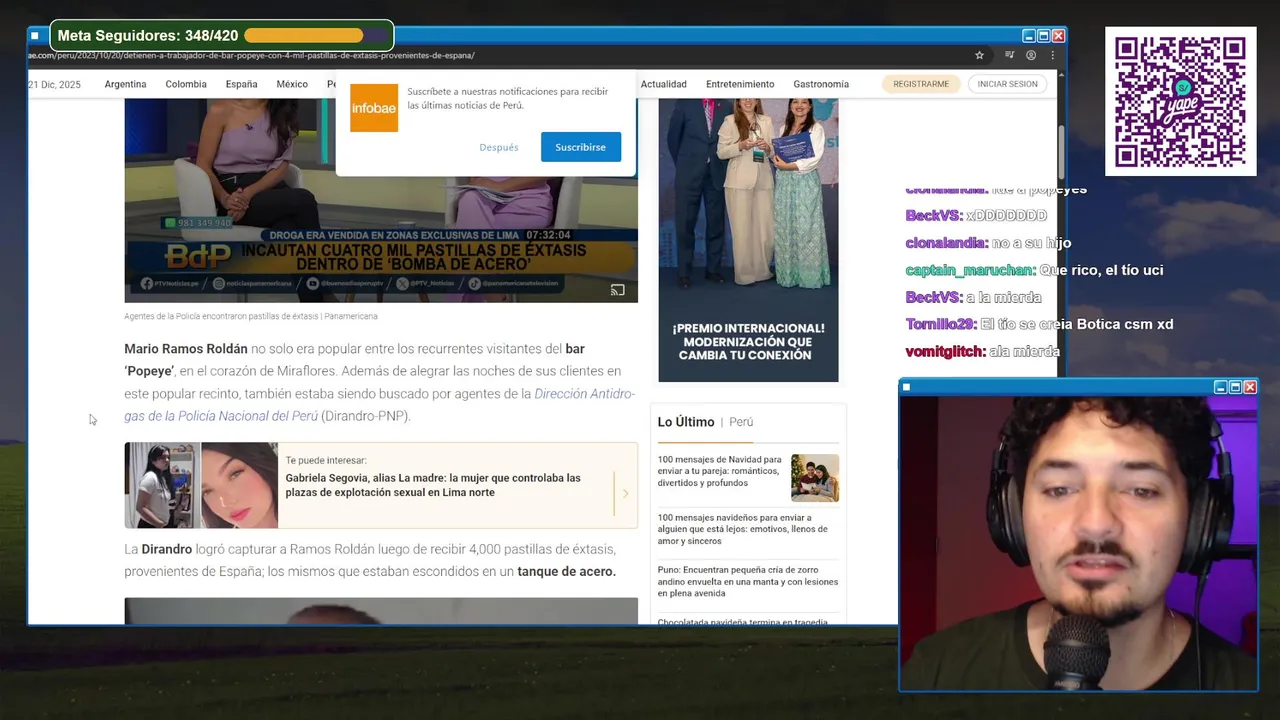The height and width of the screenshot is (720, 1280).
Task: Click the date '21 Dic, 2025'
Action: tap(55, 84)
